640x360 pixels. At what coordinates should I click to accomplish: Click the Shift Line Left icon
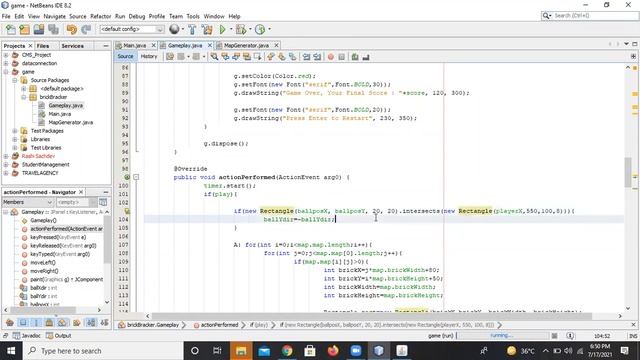tap(306, 57)
